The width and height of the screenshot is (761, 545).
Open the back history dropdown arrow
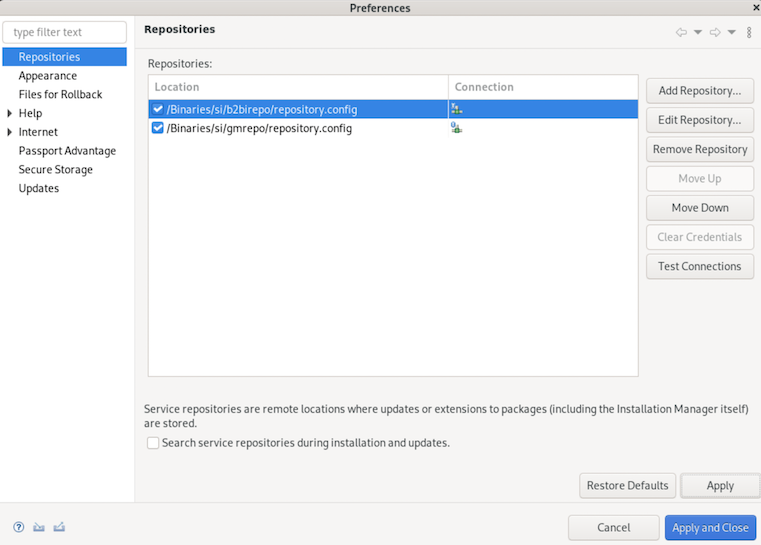pyautogui.click(x=698, y=32)
